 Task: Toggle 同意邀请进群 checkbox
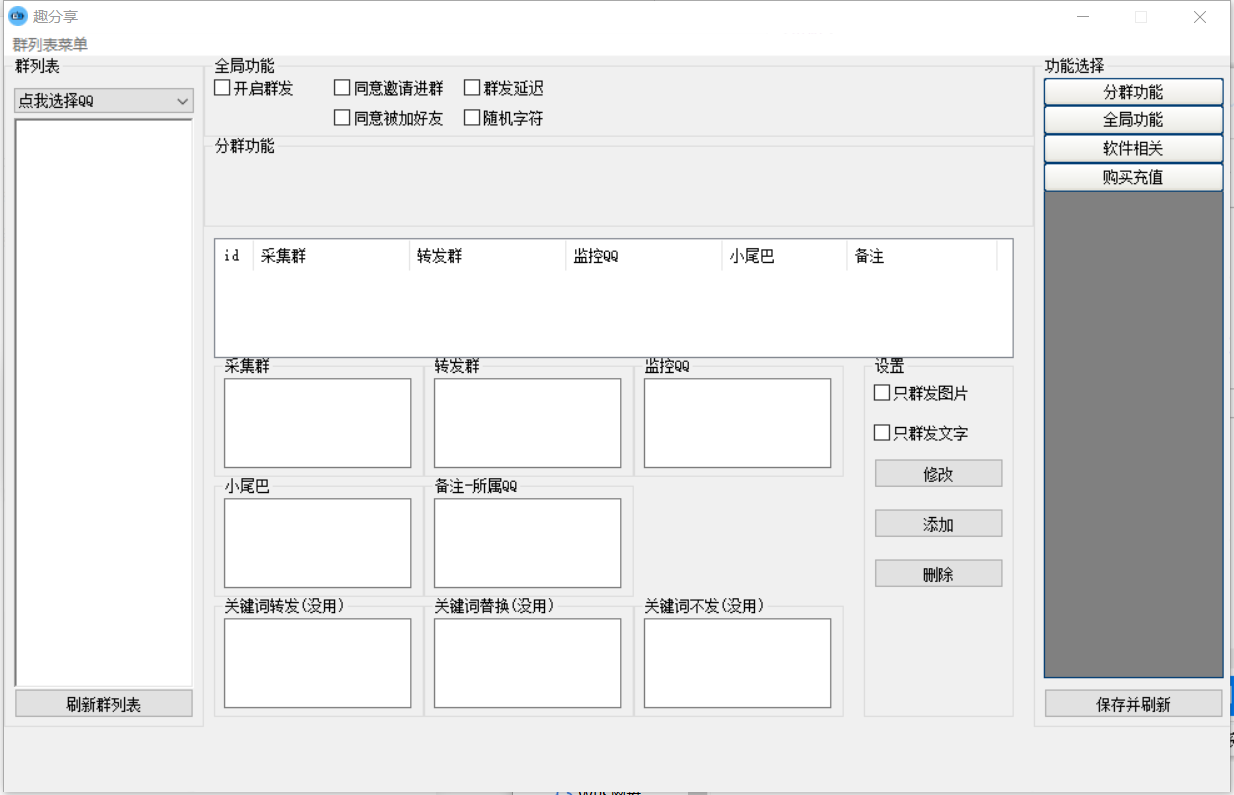[x=342, y=89]
